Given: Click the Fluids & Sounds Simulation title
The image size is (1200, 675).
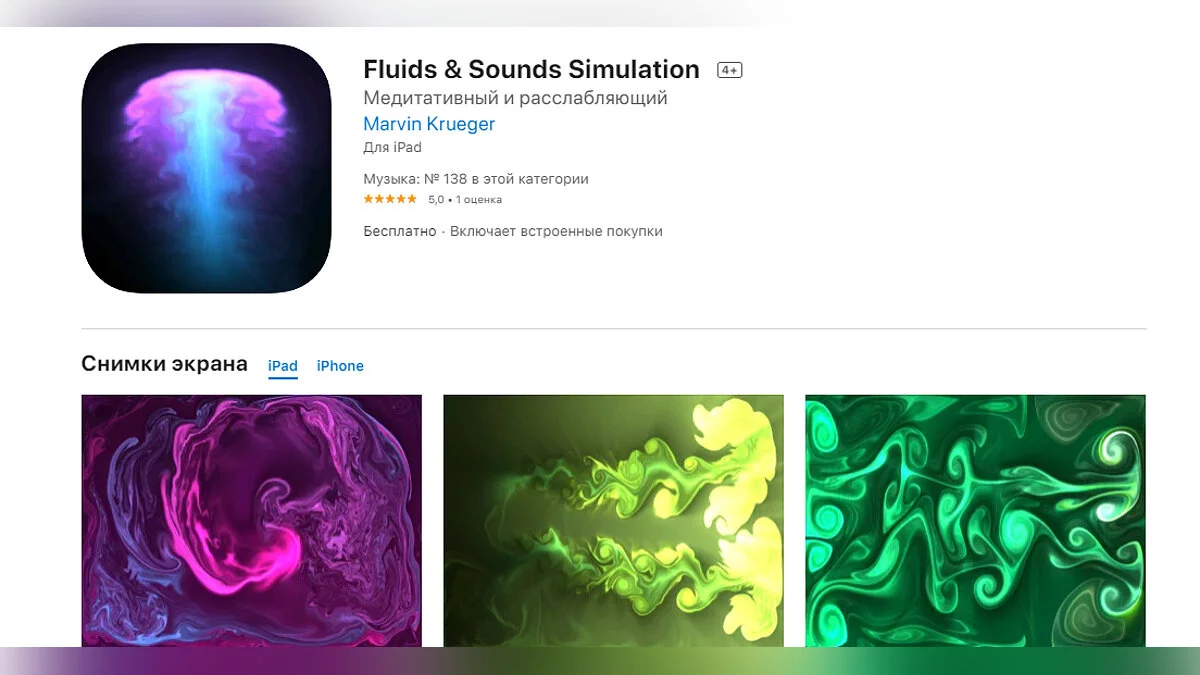Looking at the screenshot, I should pos(531,69).
